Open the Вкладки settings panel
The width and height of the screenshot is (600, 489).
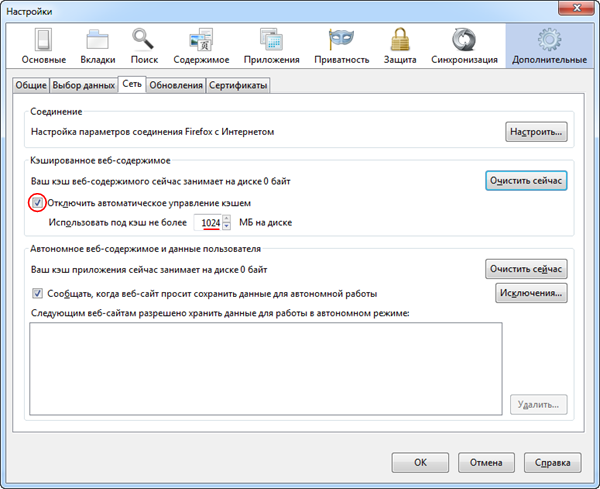[98, 46]
